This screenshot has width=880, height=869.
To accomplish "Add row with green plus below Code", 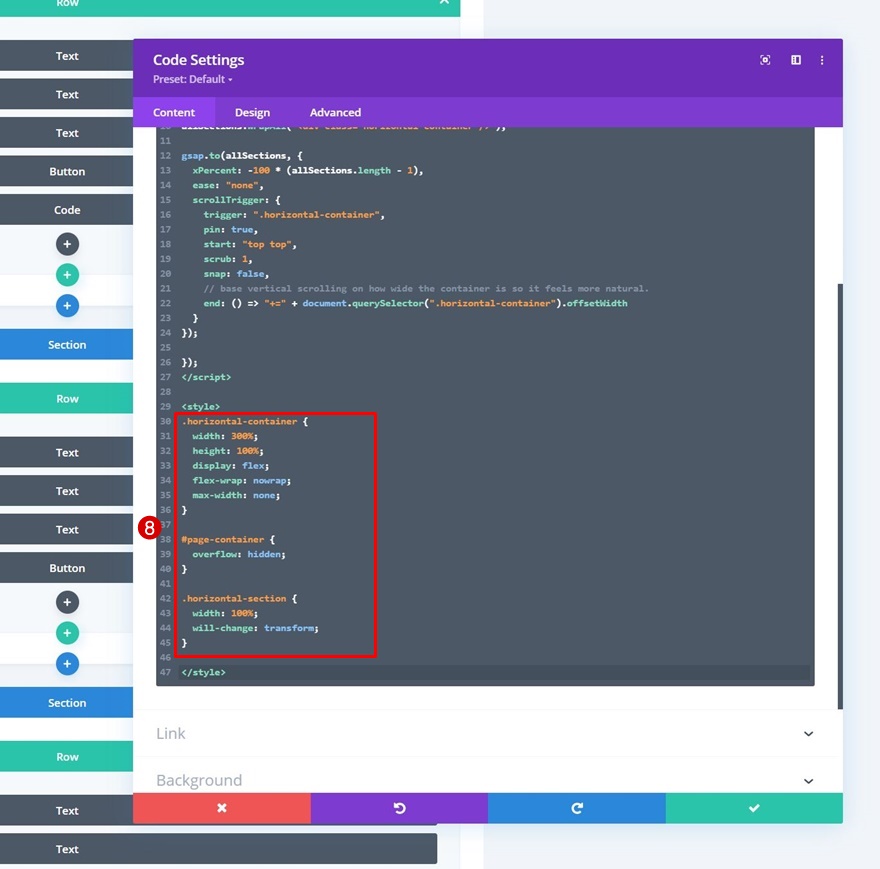I will pos(67,275).
